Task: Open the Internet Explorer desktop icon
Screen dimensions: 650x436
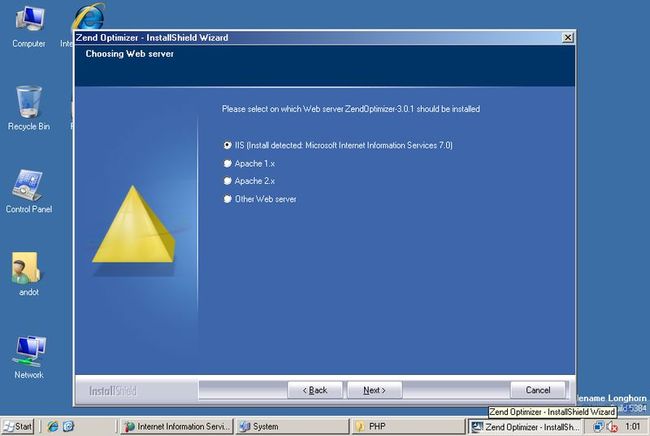Action: tap(88, 16)
